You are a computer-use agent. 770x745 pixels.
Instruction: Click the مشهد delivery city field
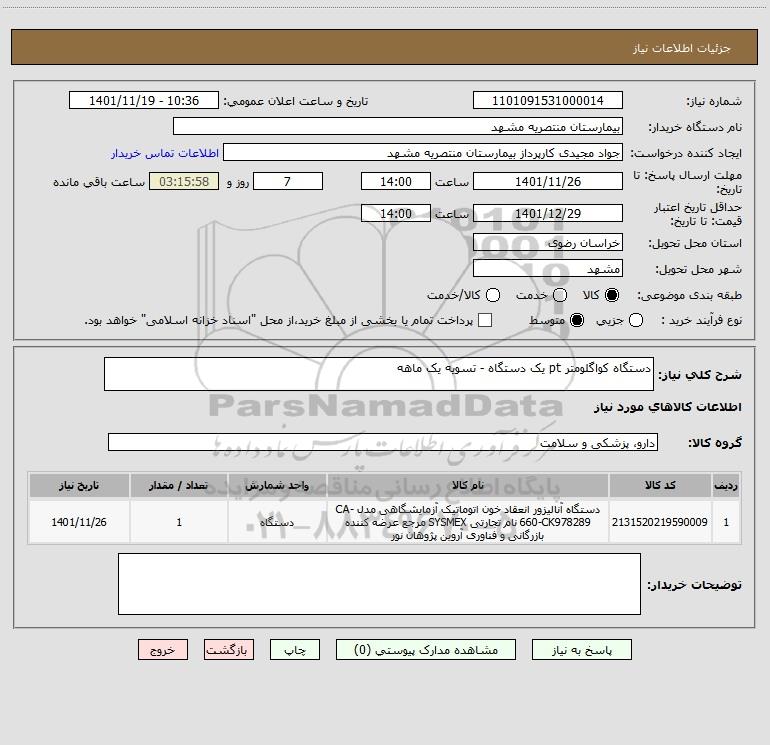[x=548, y=268]
